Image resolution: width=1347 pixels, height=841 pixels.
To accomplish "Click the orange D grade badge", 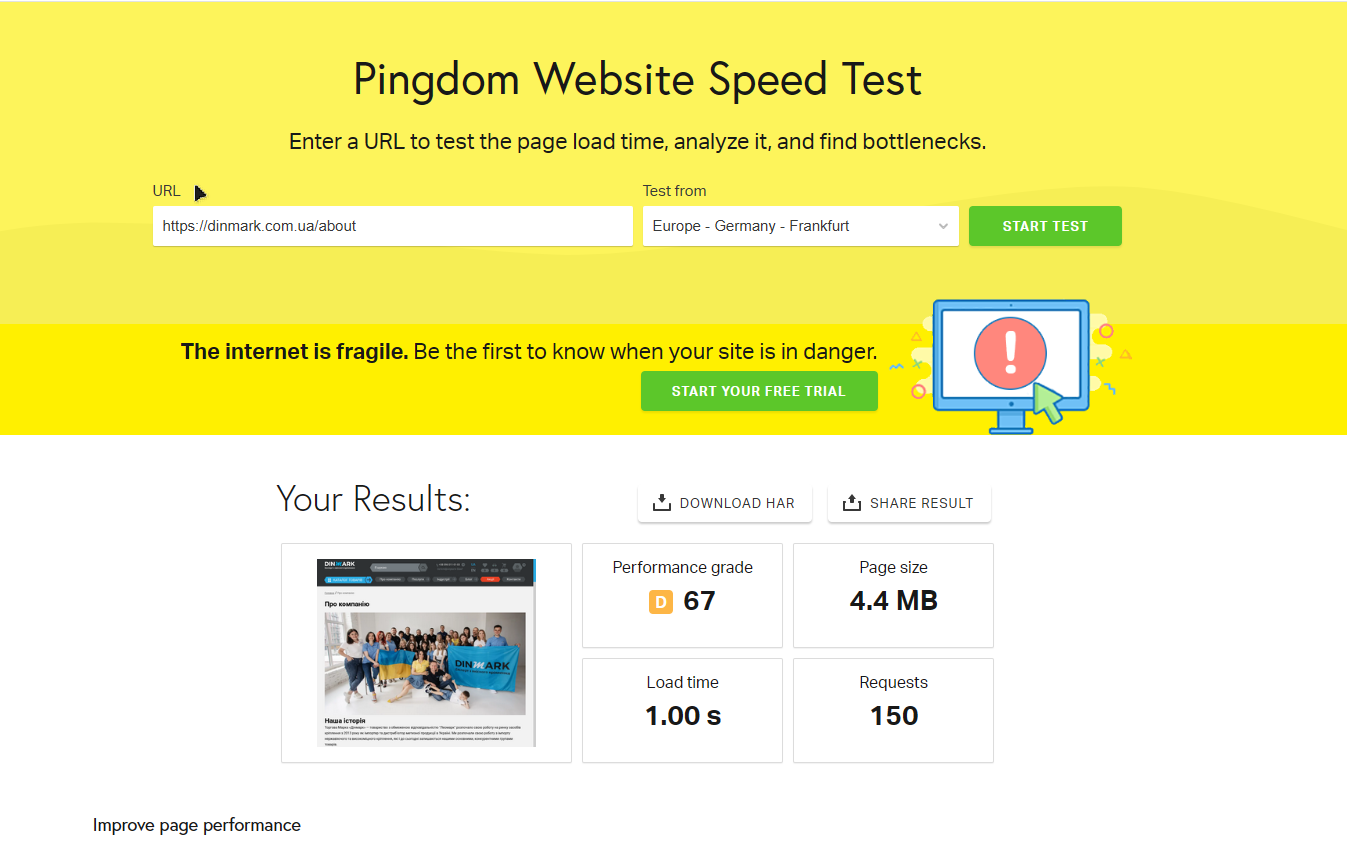I will pos(661,601).
